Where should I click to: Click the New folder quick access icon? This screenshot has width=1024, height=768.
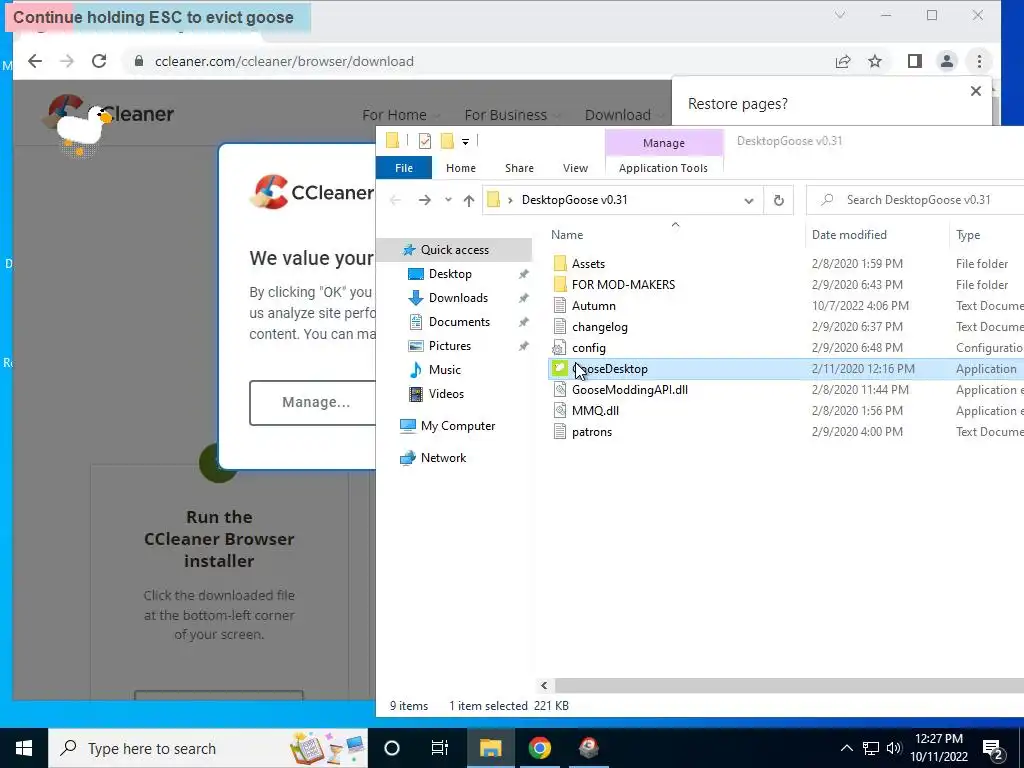coord(447,141)
